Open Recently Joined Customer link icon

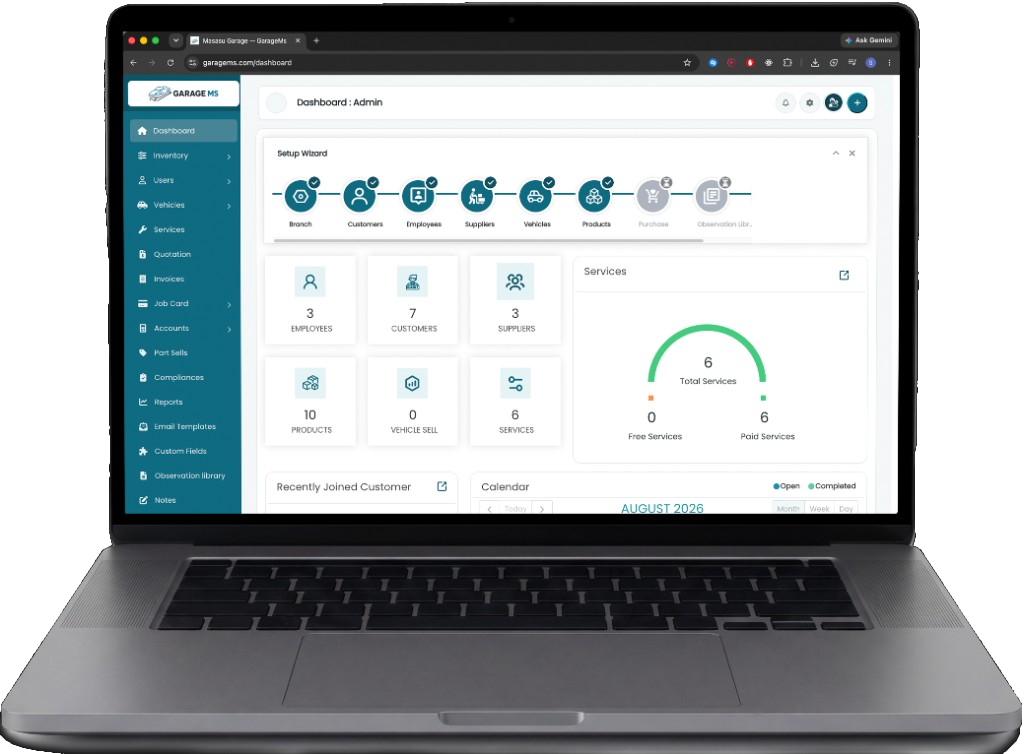(442, 486)
